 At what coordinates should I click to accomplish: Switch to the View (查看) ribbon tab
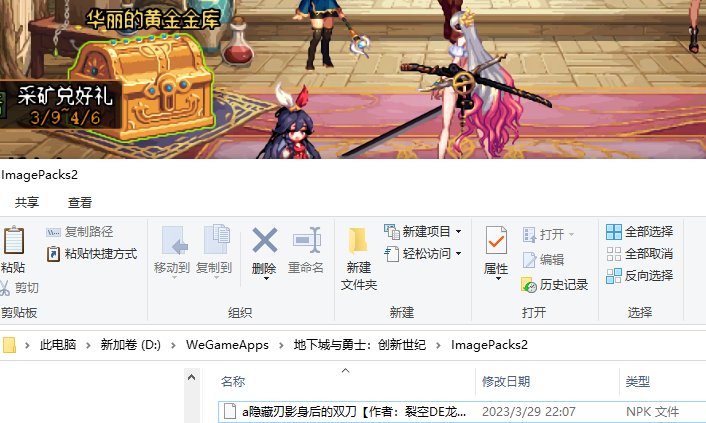pos(80,203)
